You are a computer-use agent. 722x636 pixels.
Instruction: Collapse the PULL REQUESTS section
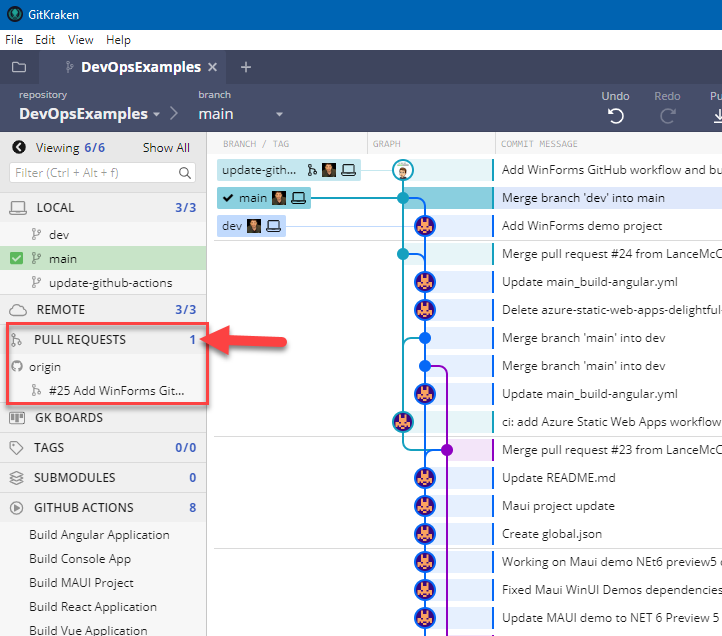coord(80,340)
